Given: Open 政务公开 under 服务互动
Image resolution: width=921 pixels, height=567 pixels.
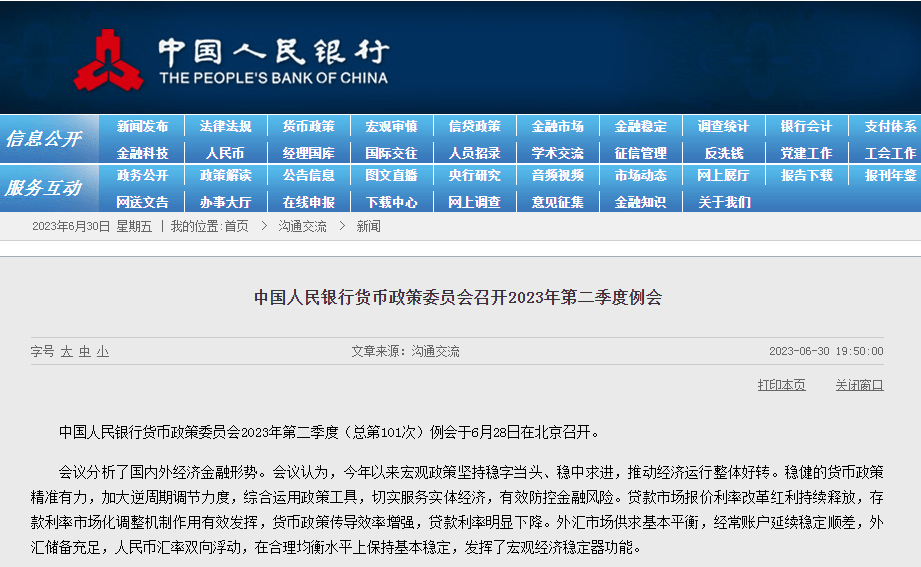Looking at the screenshot, I should [x=142, y=175].
